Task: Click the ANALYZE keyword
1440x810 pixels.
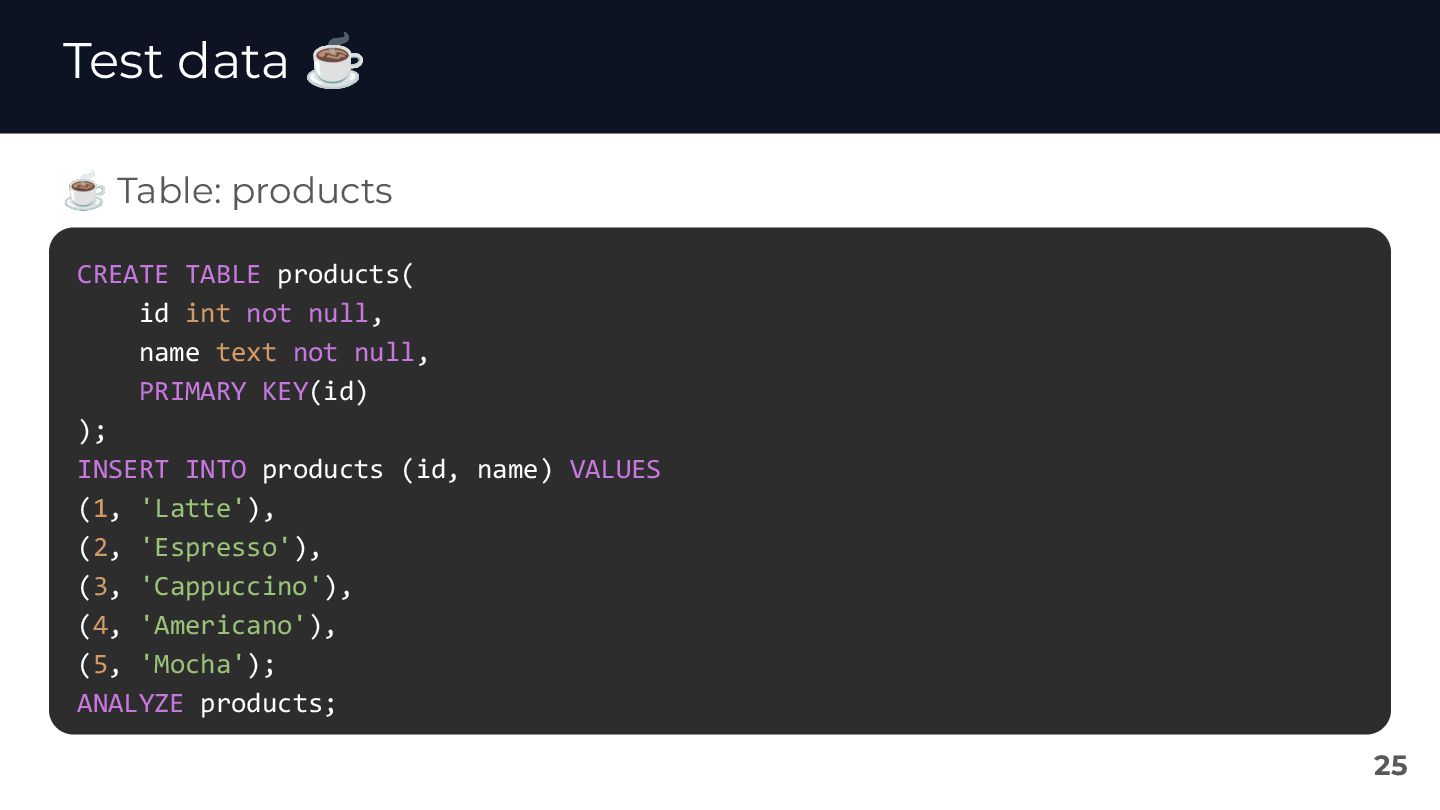Action: (x=130, y=703)
